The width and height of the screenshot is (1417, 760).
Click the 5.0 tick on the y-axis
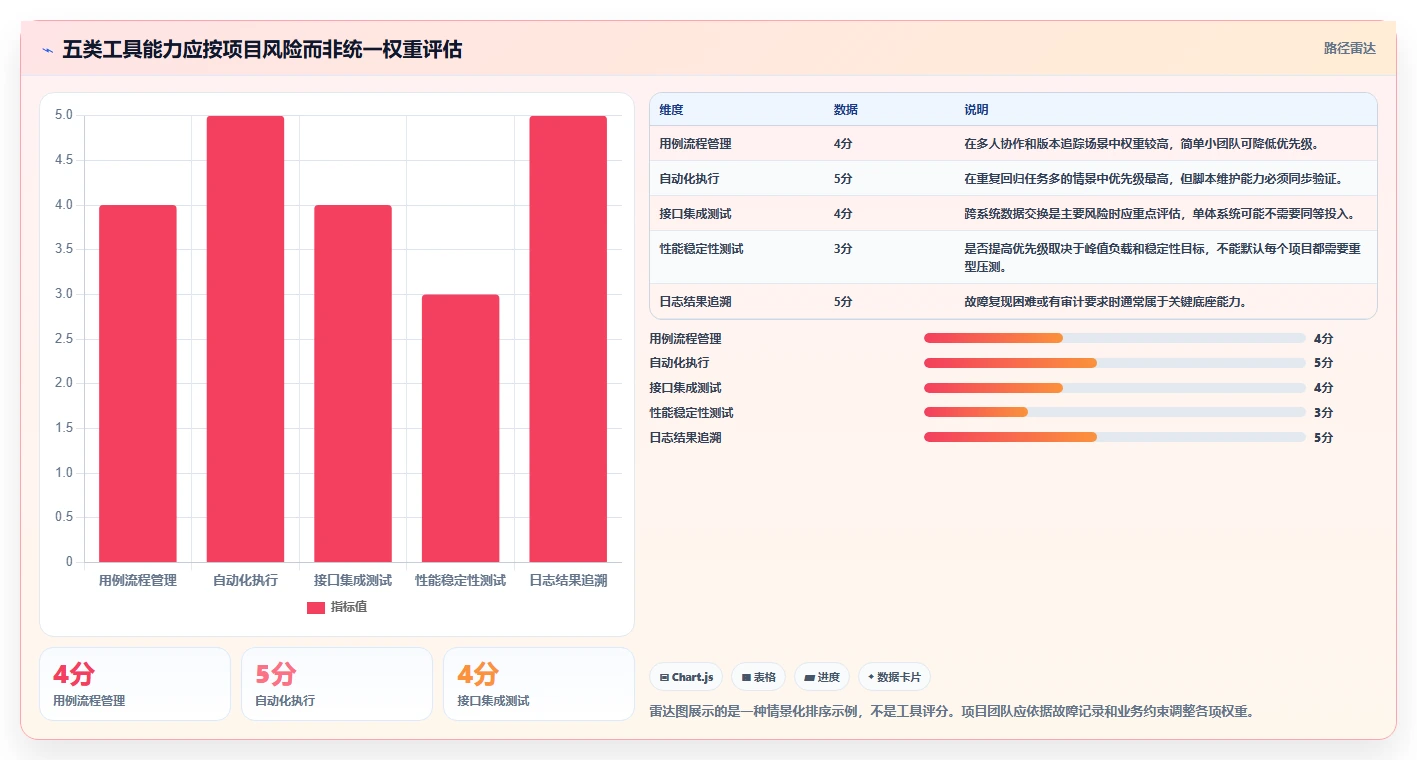(63, 115)
